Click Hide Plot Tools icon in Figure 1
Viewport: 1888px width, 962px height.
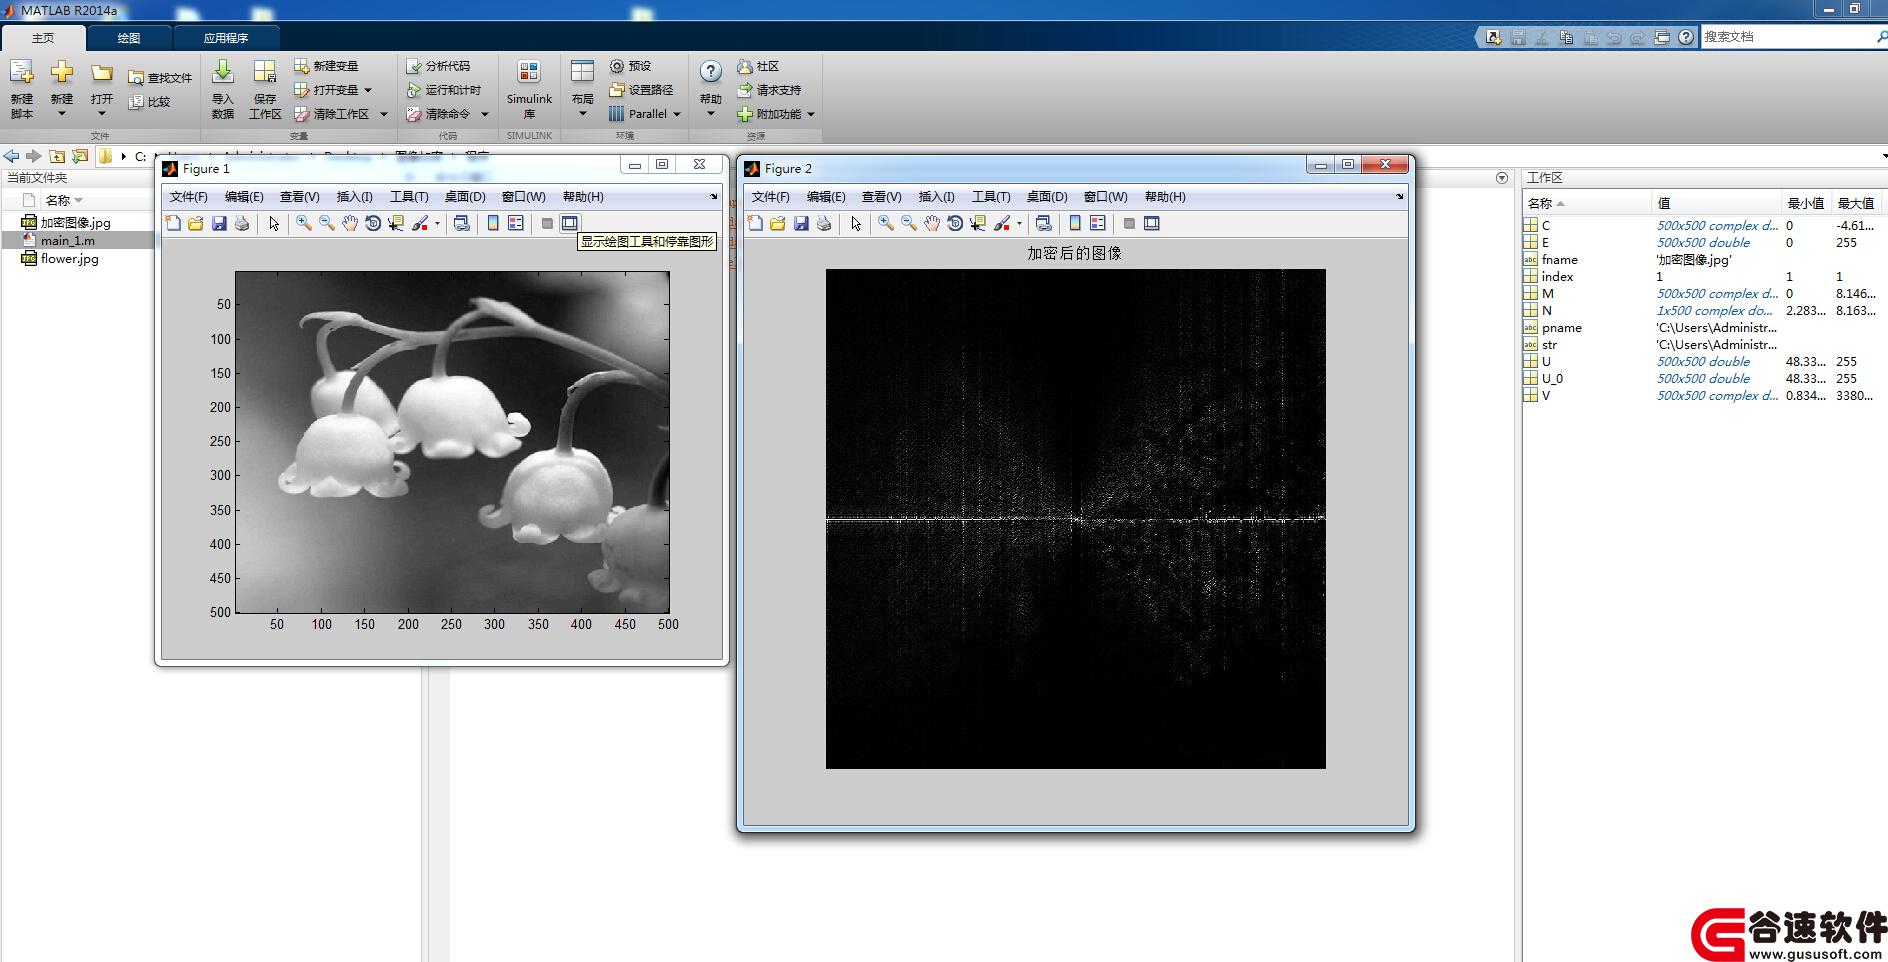tap(547, 223)
